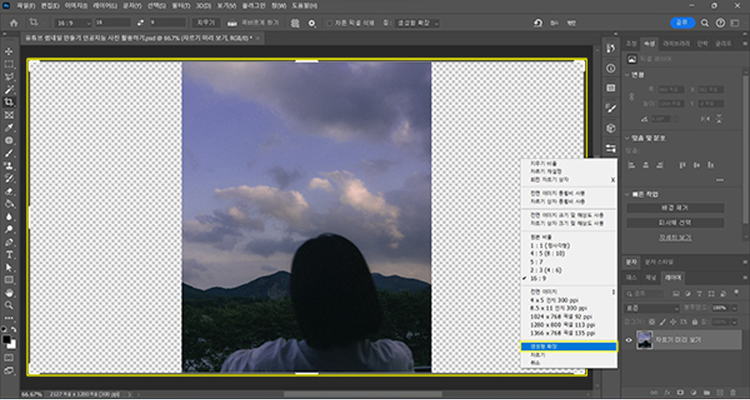The image size is (750, 400).
Task: Select the Crop tool in the toolbar
Action: pyautogui.click(x=9, y=102)
